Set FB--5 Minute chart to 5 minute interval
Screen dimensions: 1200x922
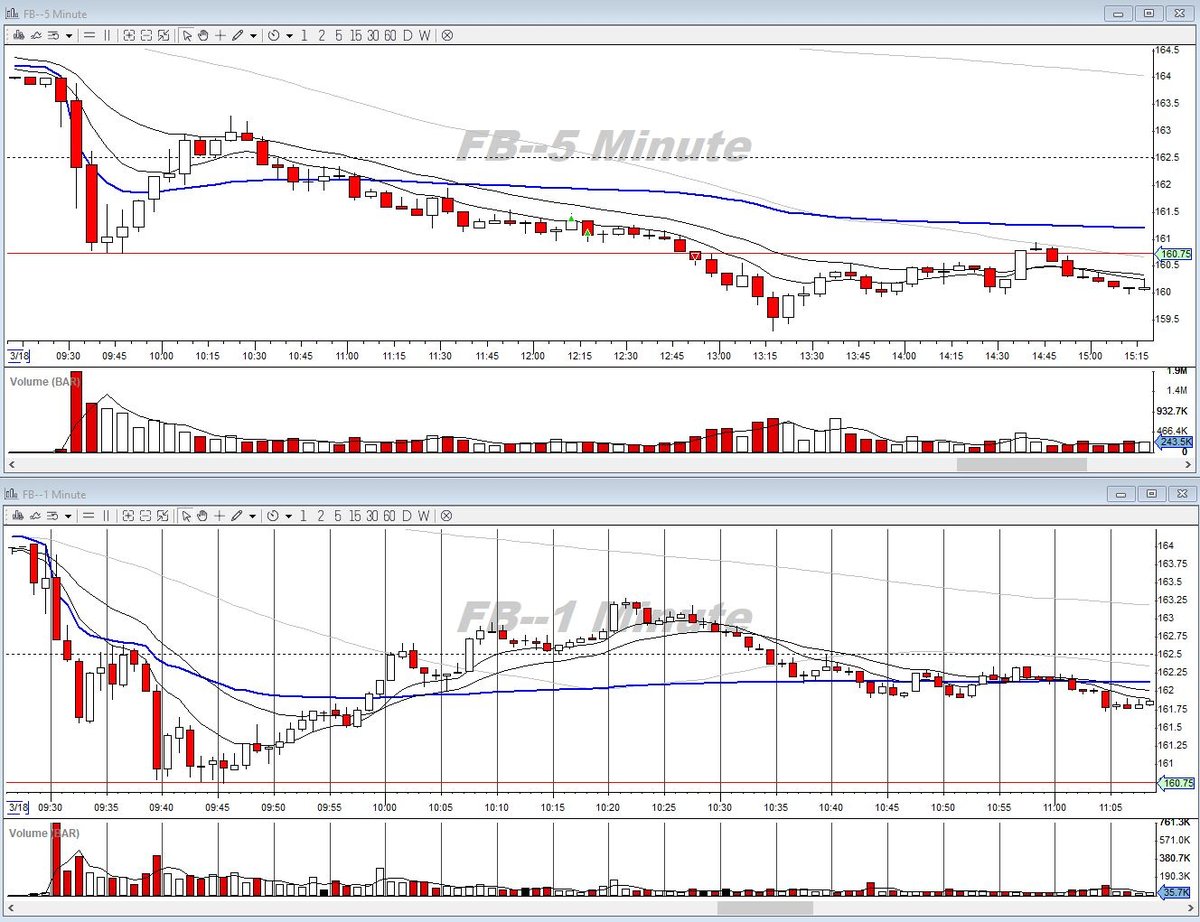click(x=338, y=35)
